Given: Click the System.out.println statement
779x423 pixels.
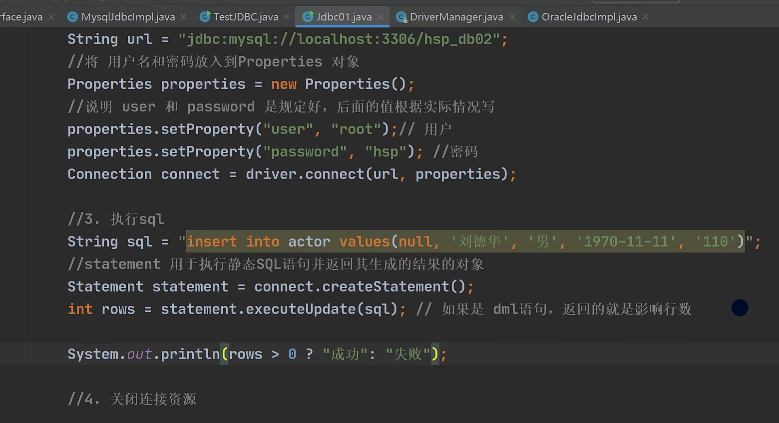Looking at the screenshot, I should [257, 354].
